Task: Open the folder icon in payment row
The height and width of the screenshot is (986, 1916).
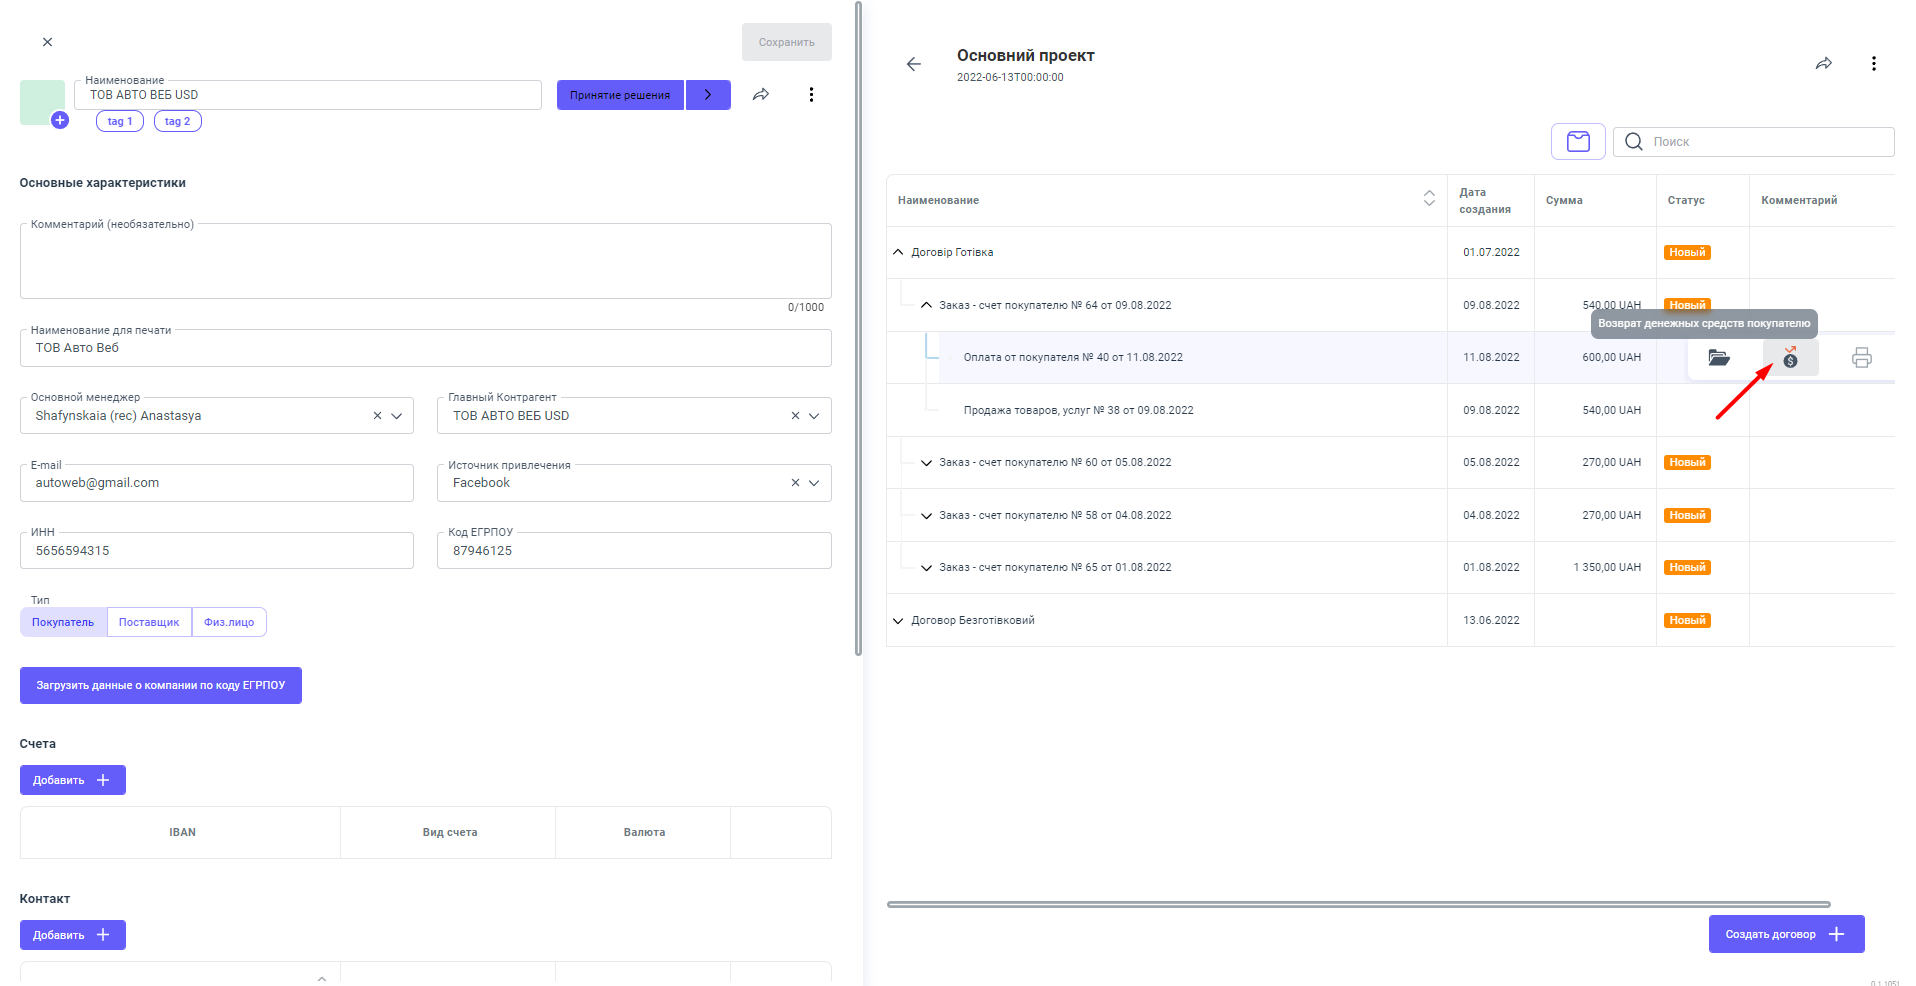Action: [x=1719, y=358]
